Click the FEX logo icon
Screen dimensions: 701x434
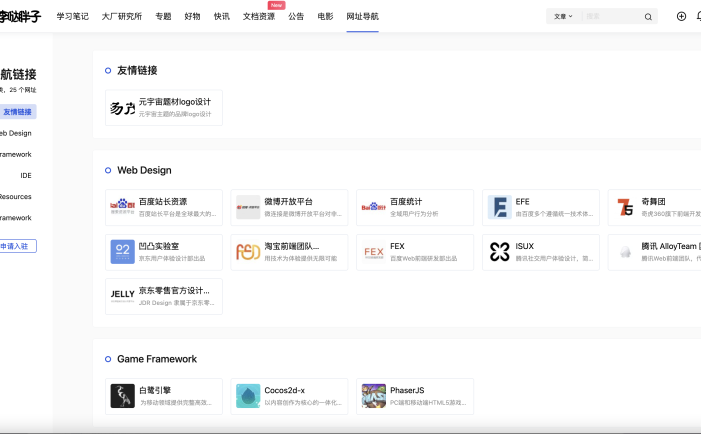[374, 252]
